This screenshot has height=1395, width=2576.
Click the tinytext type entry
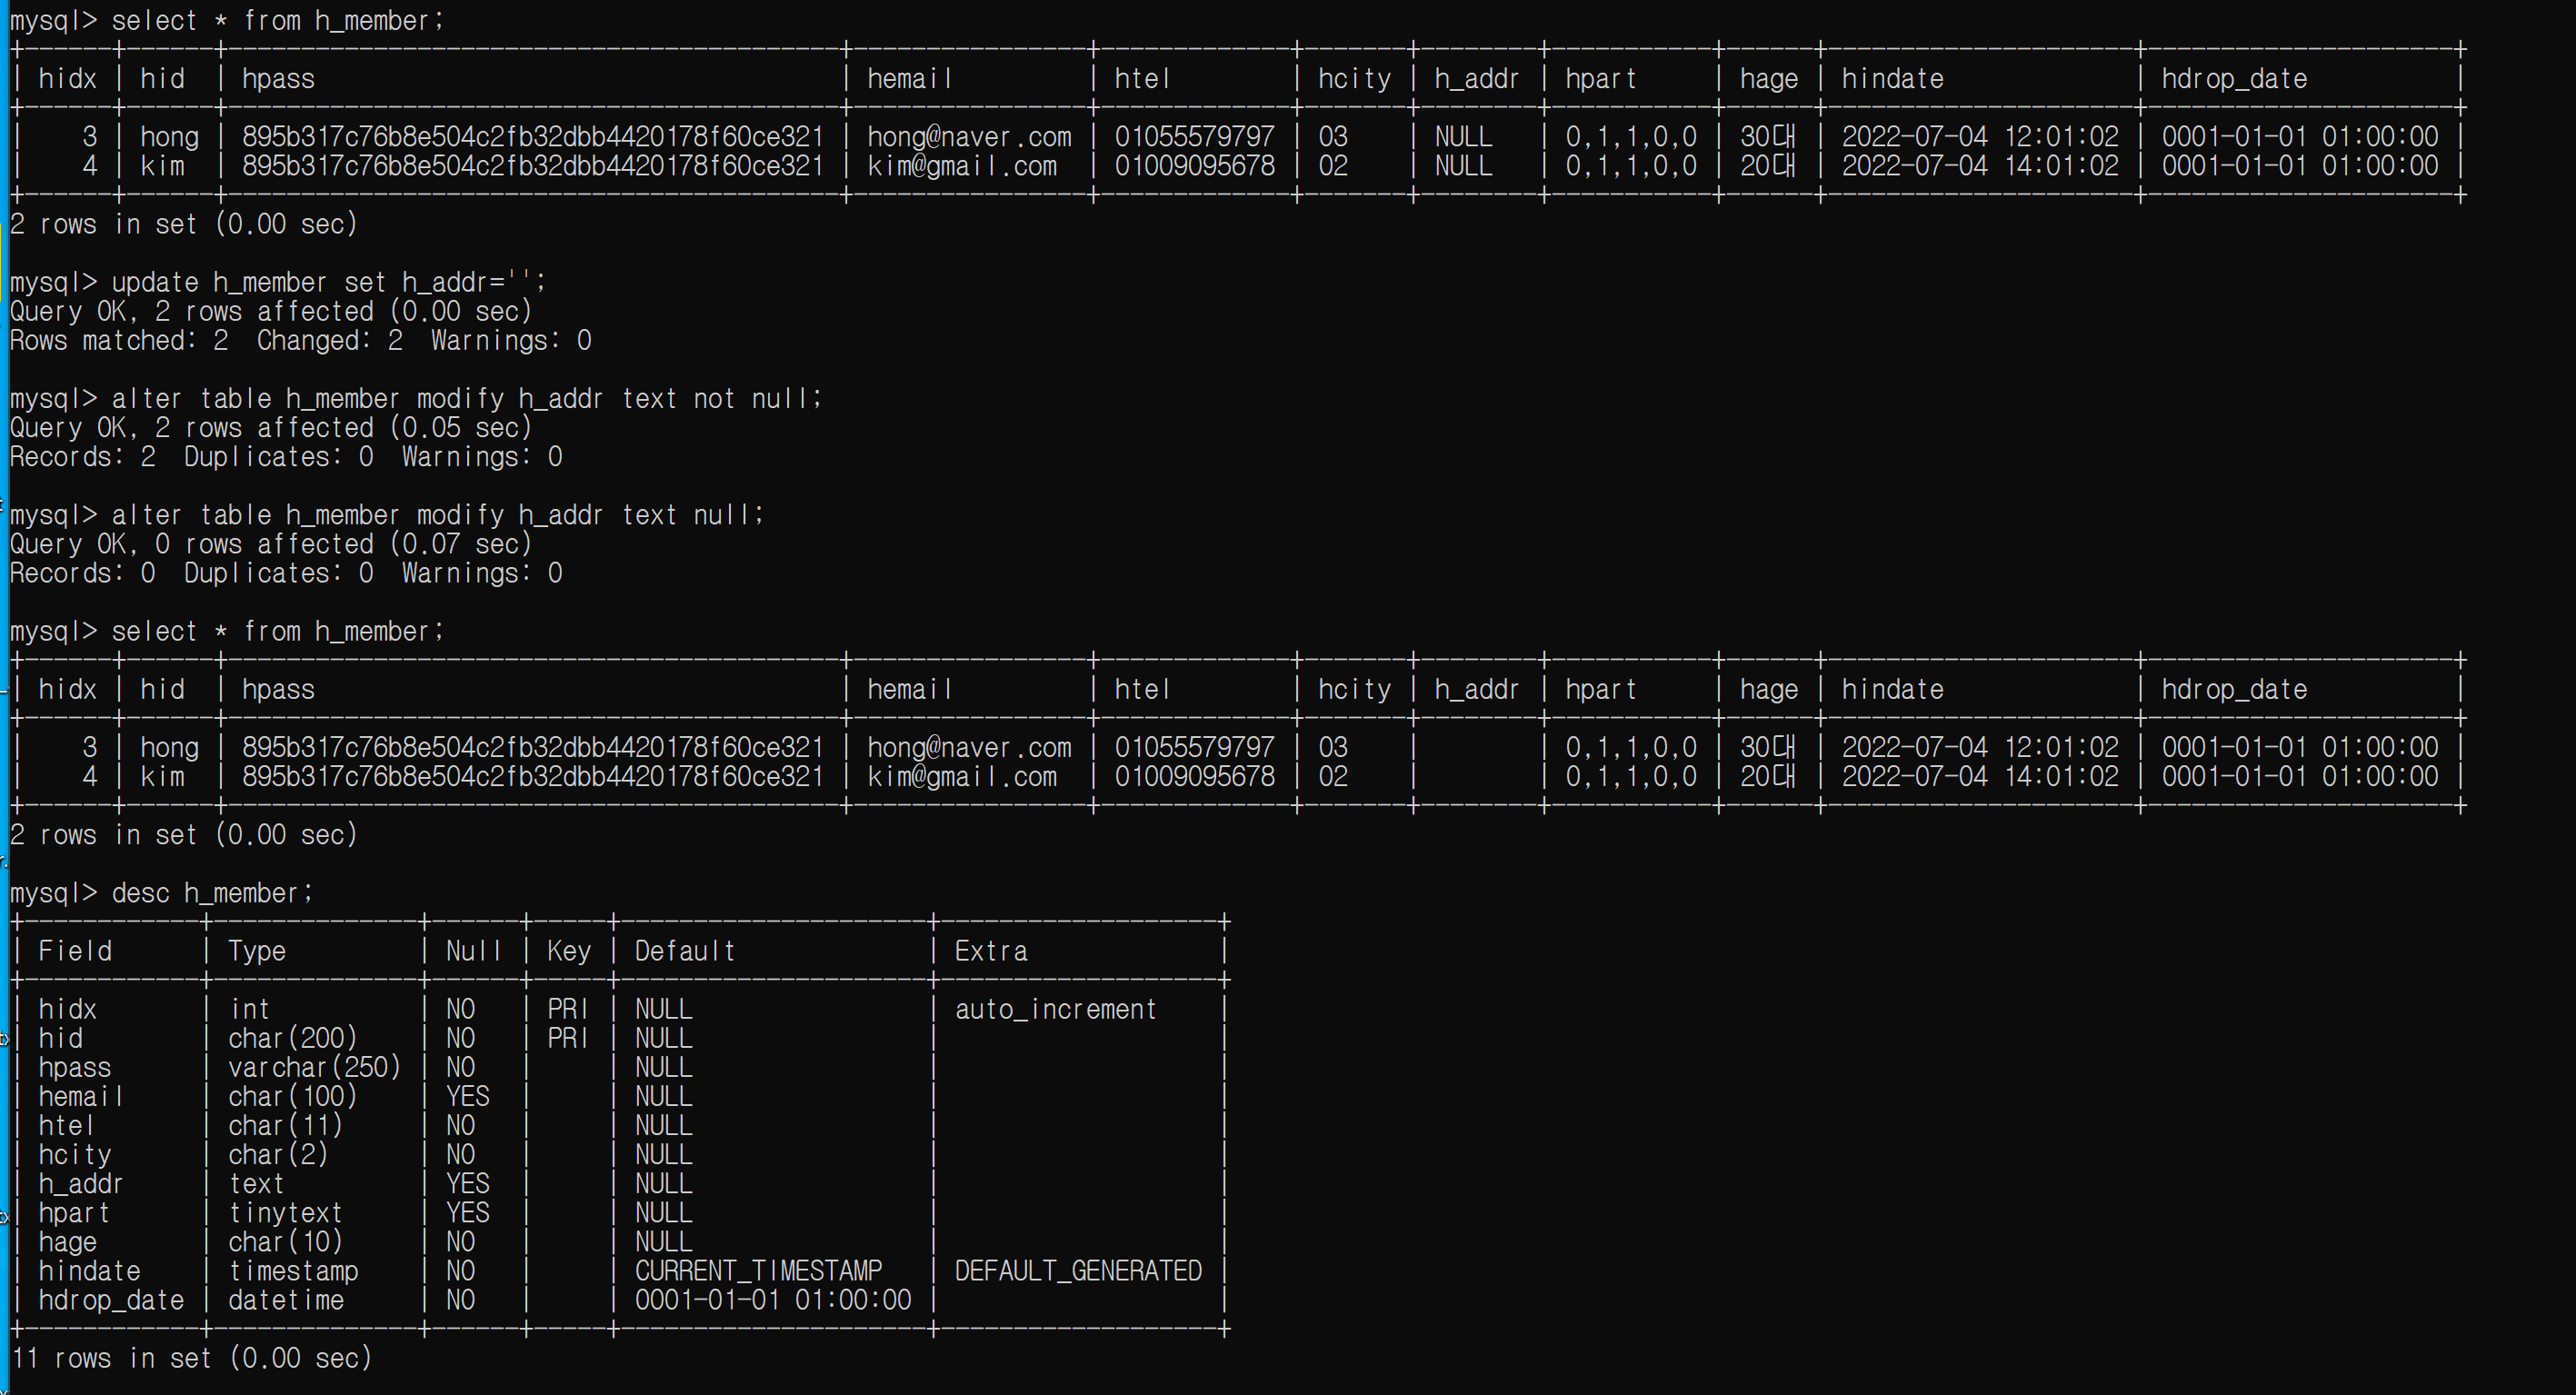click(285, 1213)
